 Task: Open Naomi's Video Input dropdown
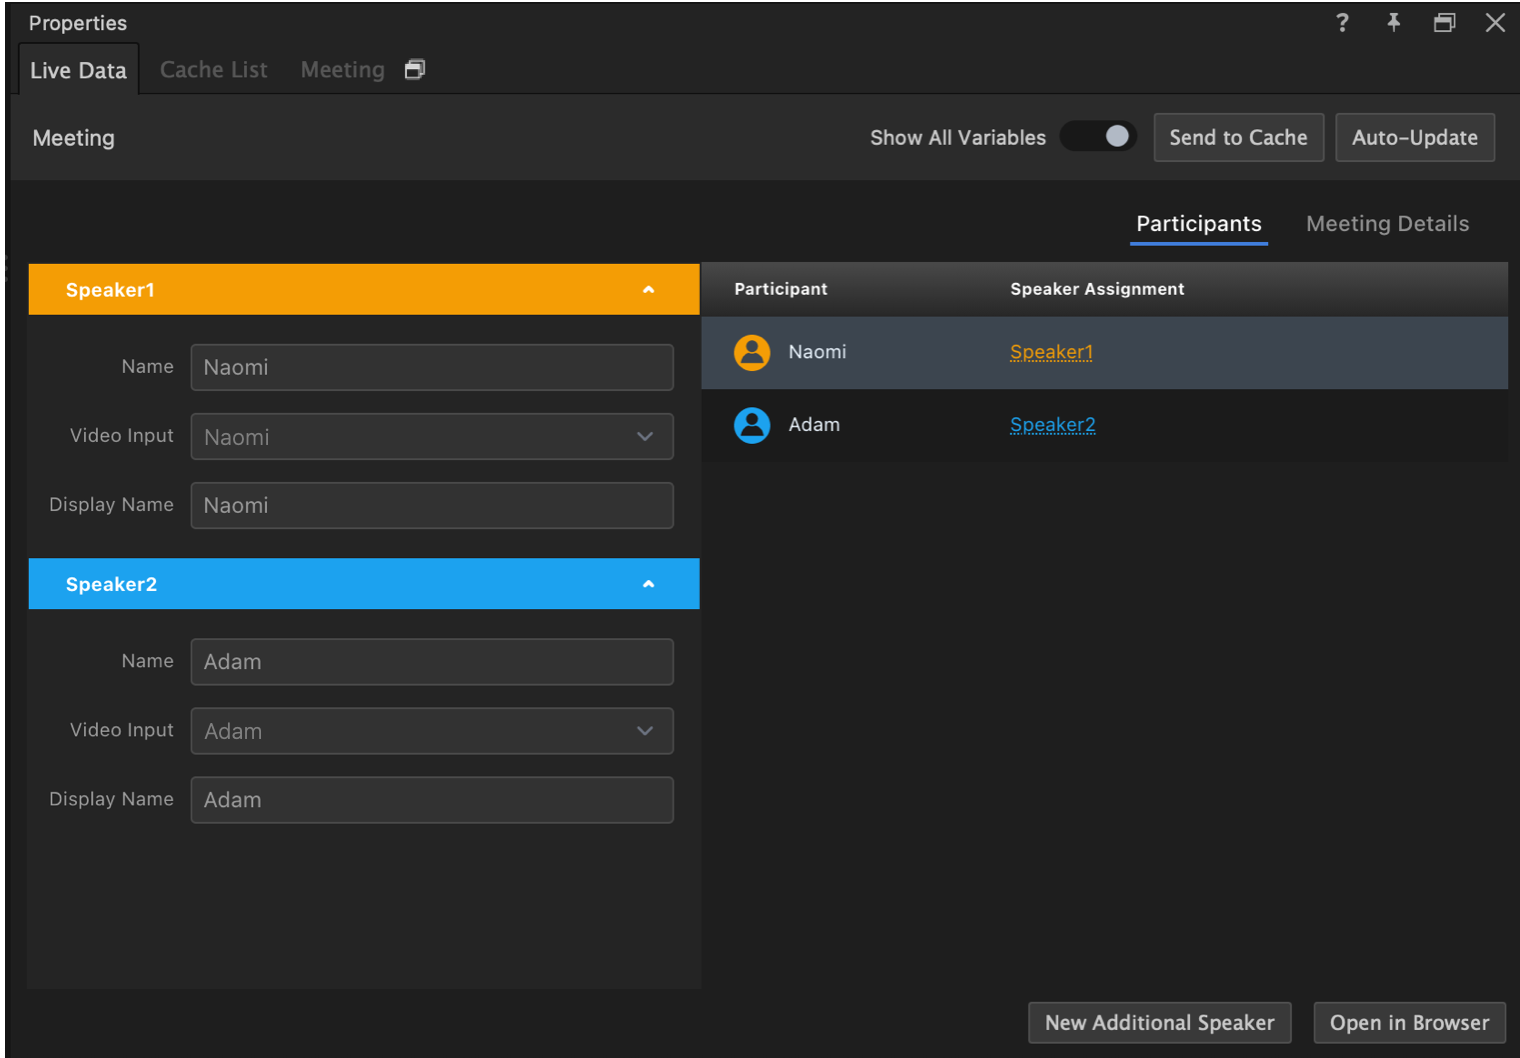click(x=645, y=436)
